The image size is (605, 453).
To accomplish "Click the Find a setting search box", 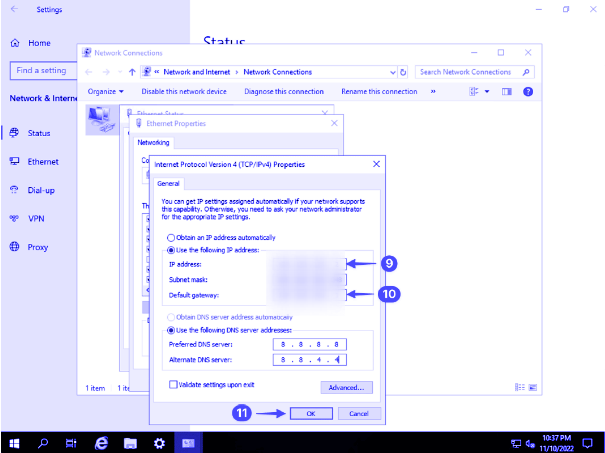I will click(43, 71).
